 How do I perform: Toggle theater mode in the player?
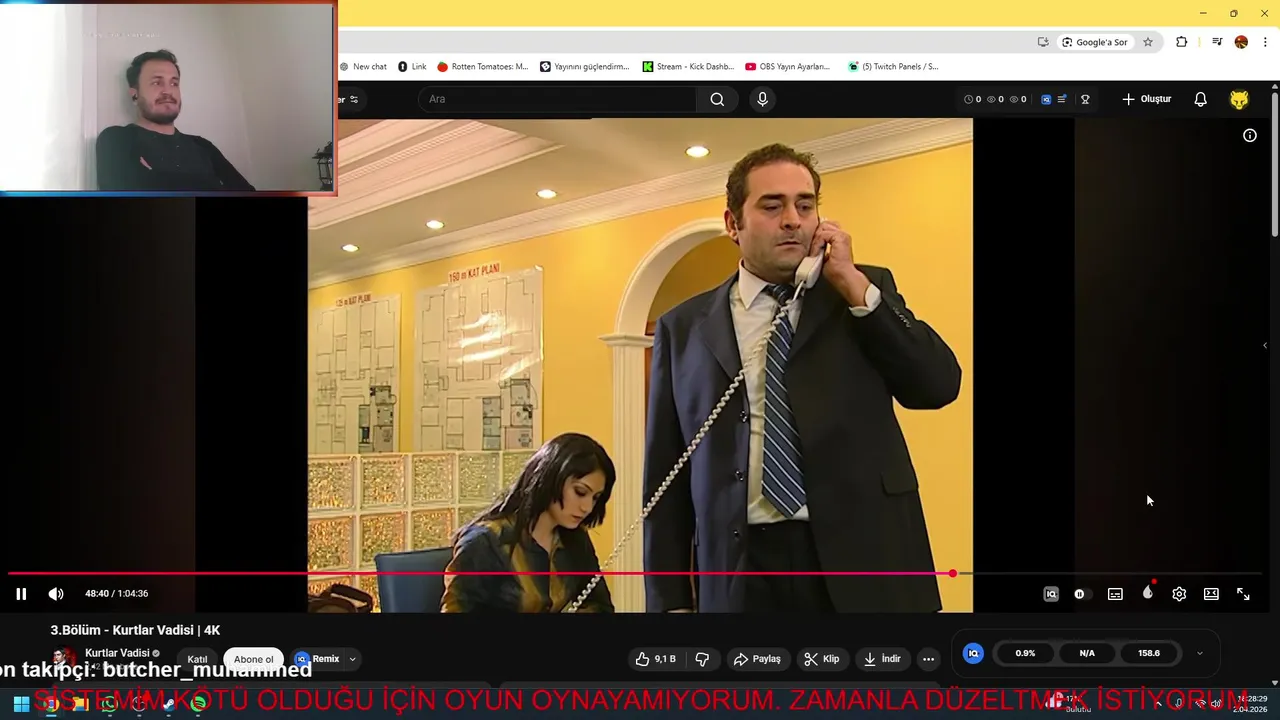pyautogui.click(x=1211, y=594)
